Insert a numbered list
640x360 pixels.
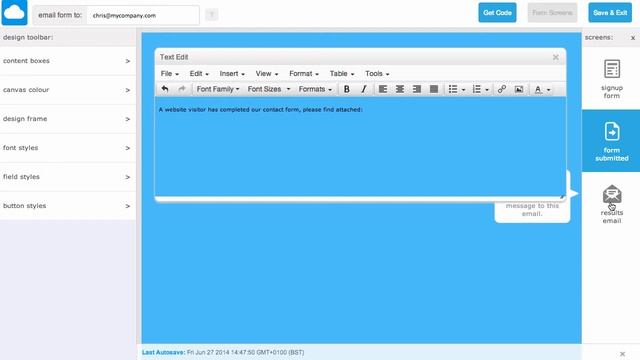point(476,89)
